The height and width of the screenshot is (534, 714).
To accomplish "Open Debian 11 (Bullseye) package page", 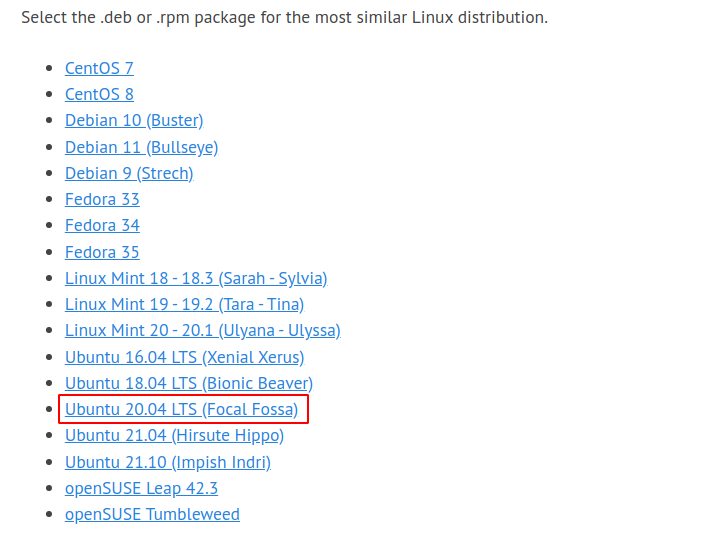I will (141, 147).
